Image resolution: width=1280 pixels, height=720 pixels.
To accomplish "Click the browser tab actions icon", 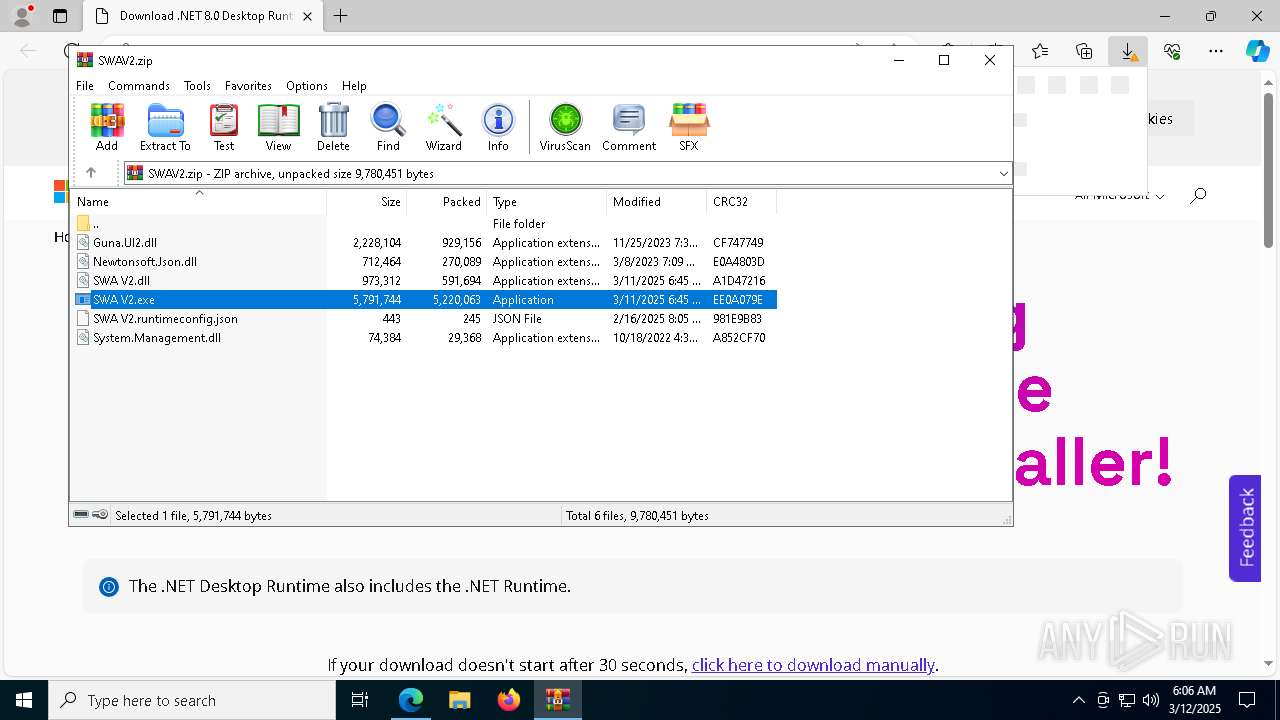I will point(59,16).
